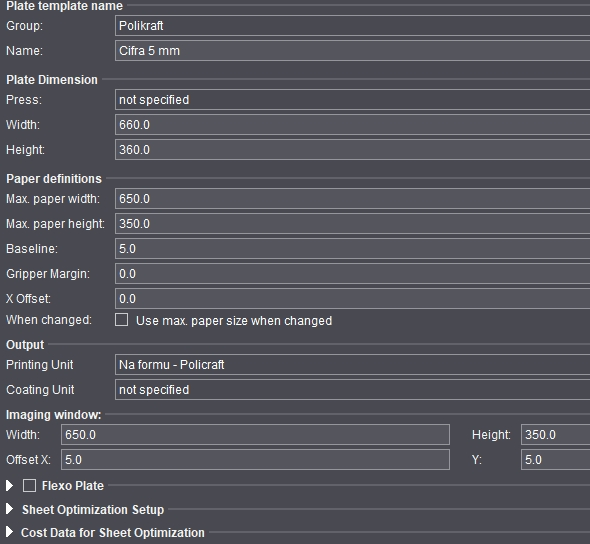Image resolution: width=590 pixels, height=544 pixels.
Task: Enable Use max. paper size when changed
Action: [x=122, y=320]
